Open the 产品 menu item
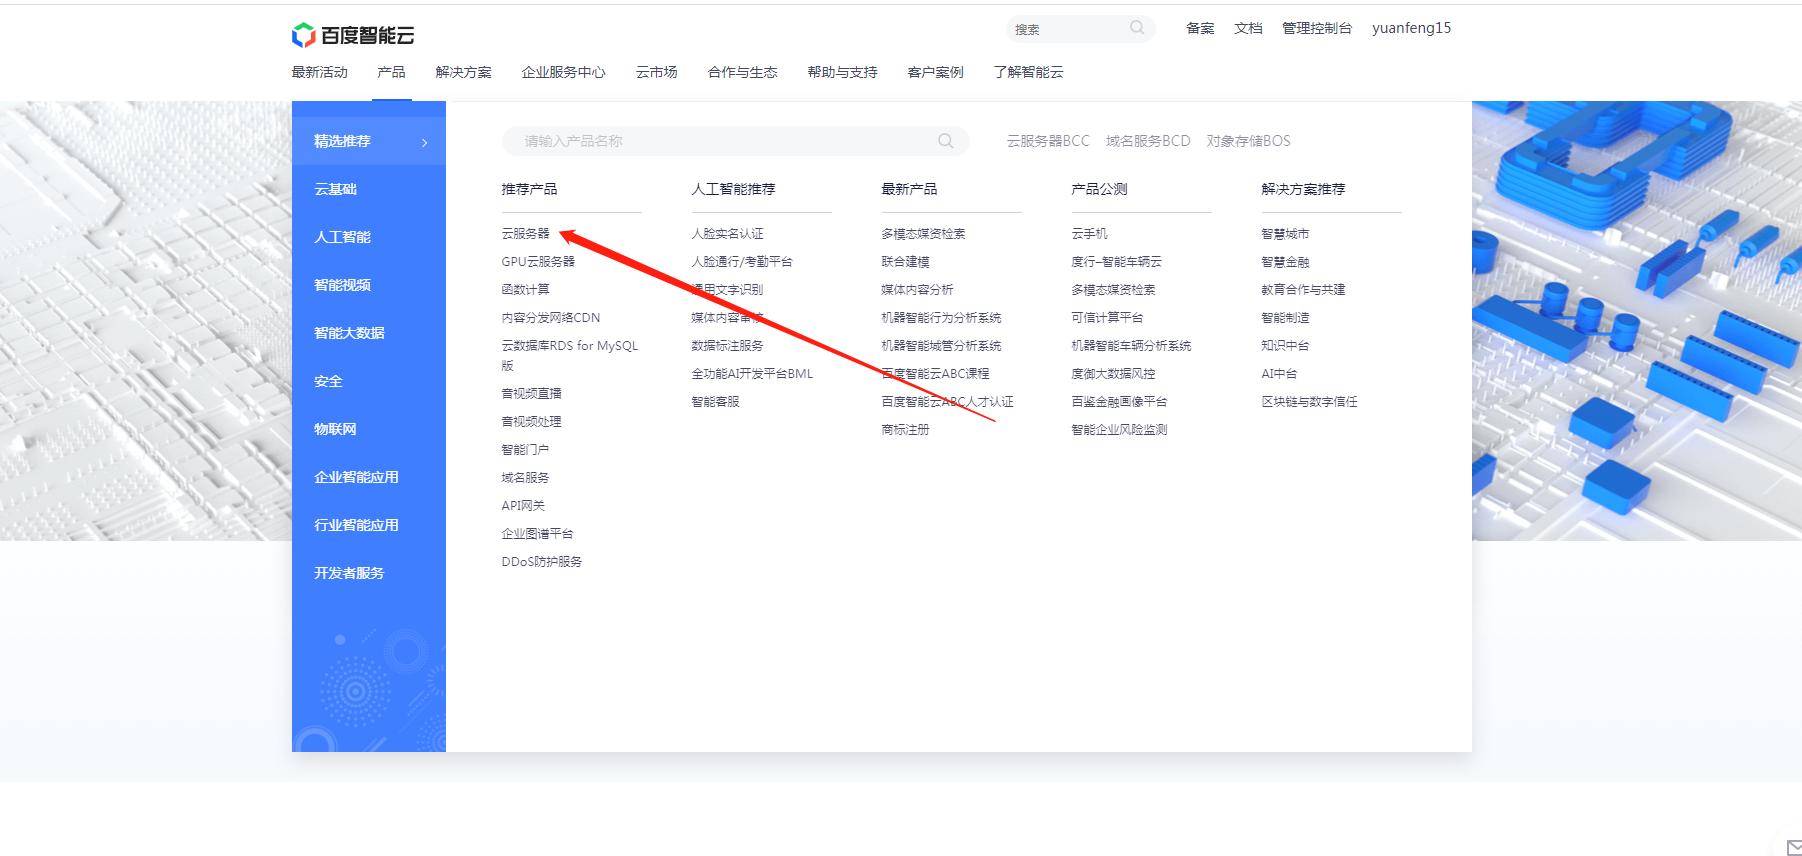Screen dimensions: 1802x856 [x=391, y=72]
